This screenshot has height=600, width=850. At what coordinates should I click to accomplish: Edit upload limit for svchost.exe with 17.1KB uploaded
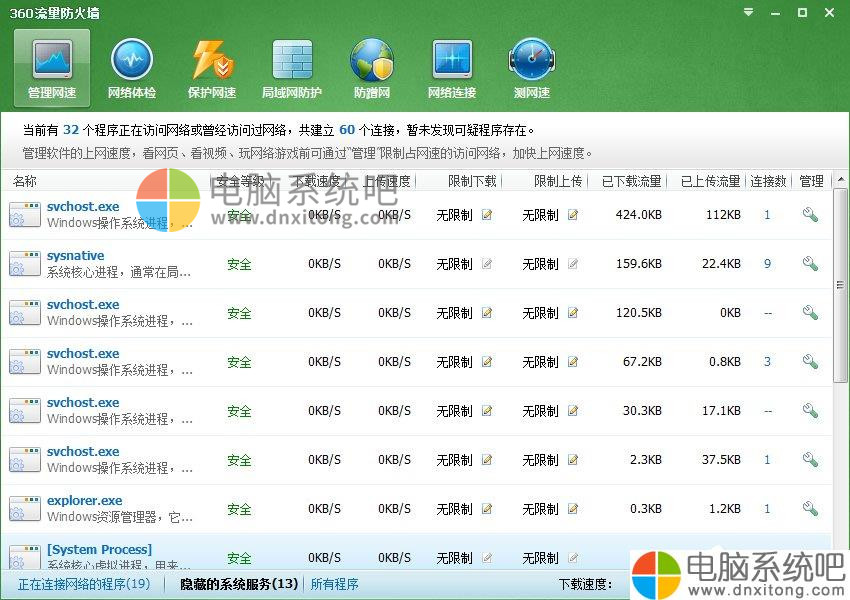572,411
